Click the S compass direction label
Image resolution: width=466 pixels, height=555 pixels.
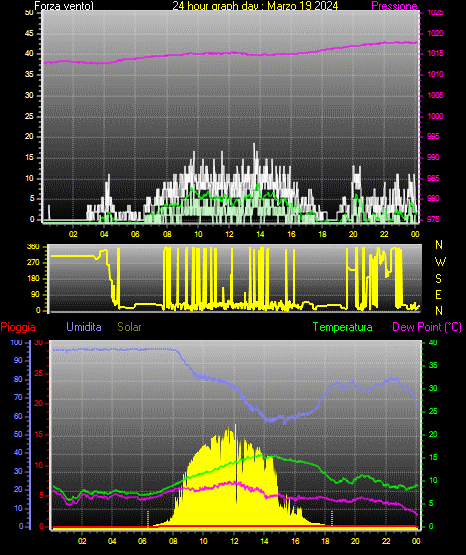[438, 279]
